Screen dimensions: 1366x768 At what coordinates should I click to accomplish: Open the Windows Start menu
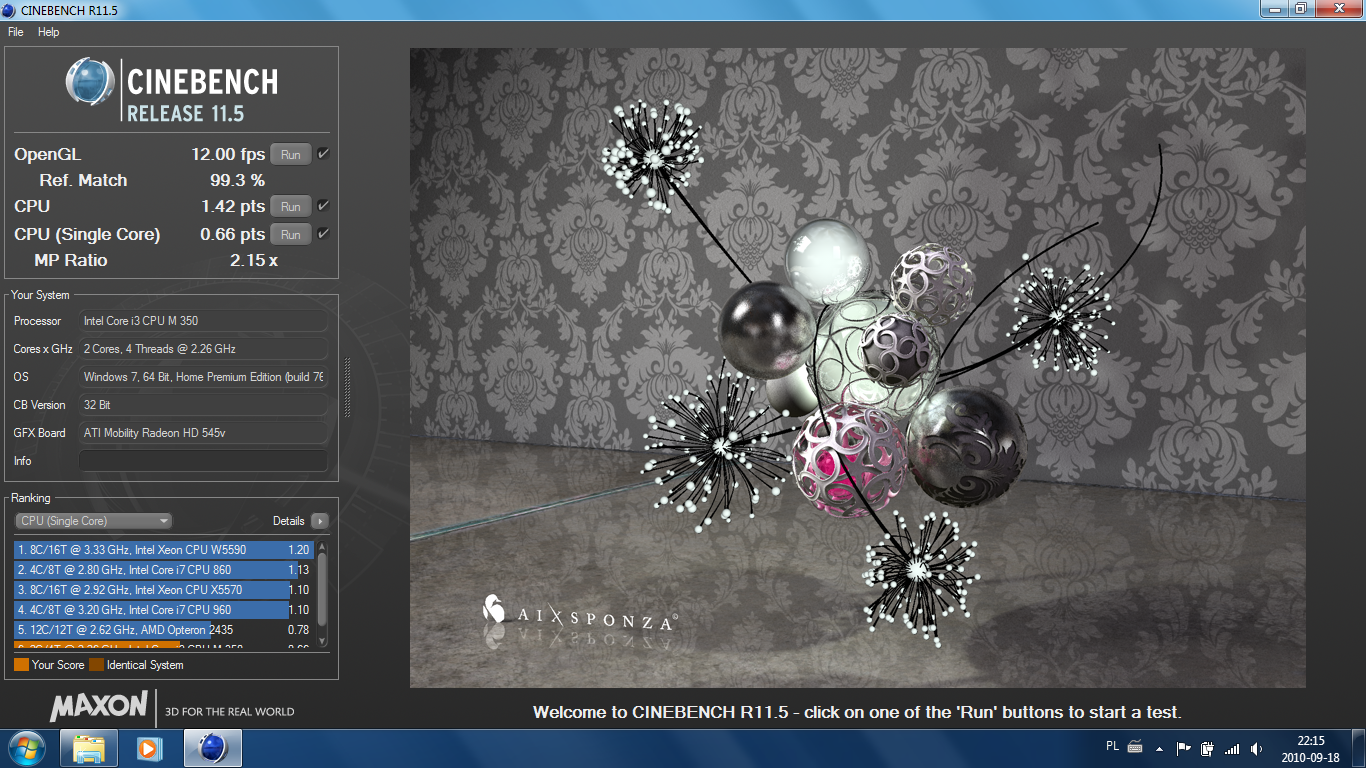[x=25, y=748]
